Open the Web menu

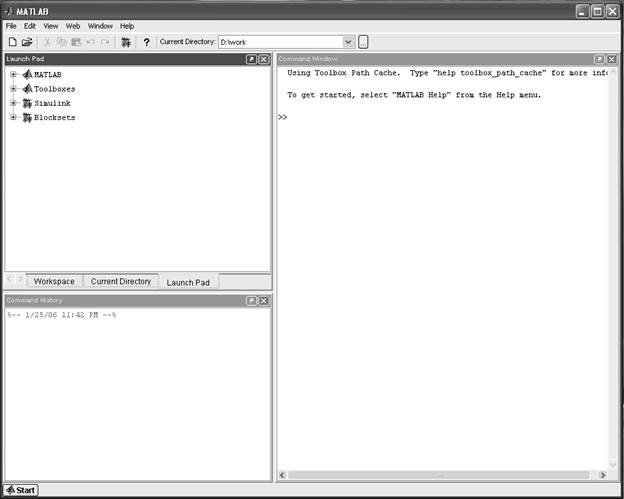pyautogui.click(x=73, y=26)
